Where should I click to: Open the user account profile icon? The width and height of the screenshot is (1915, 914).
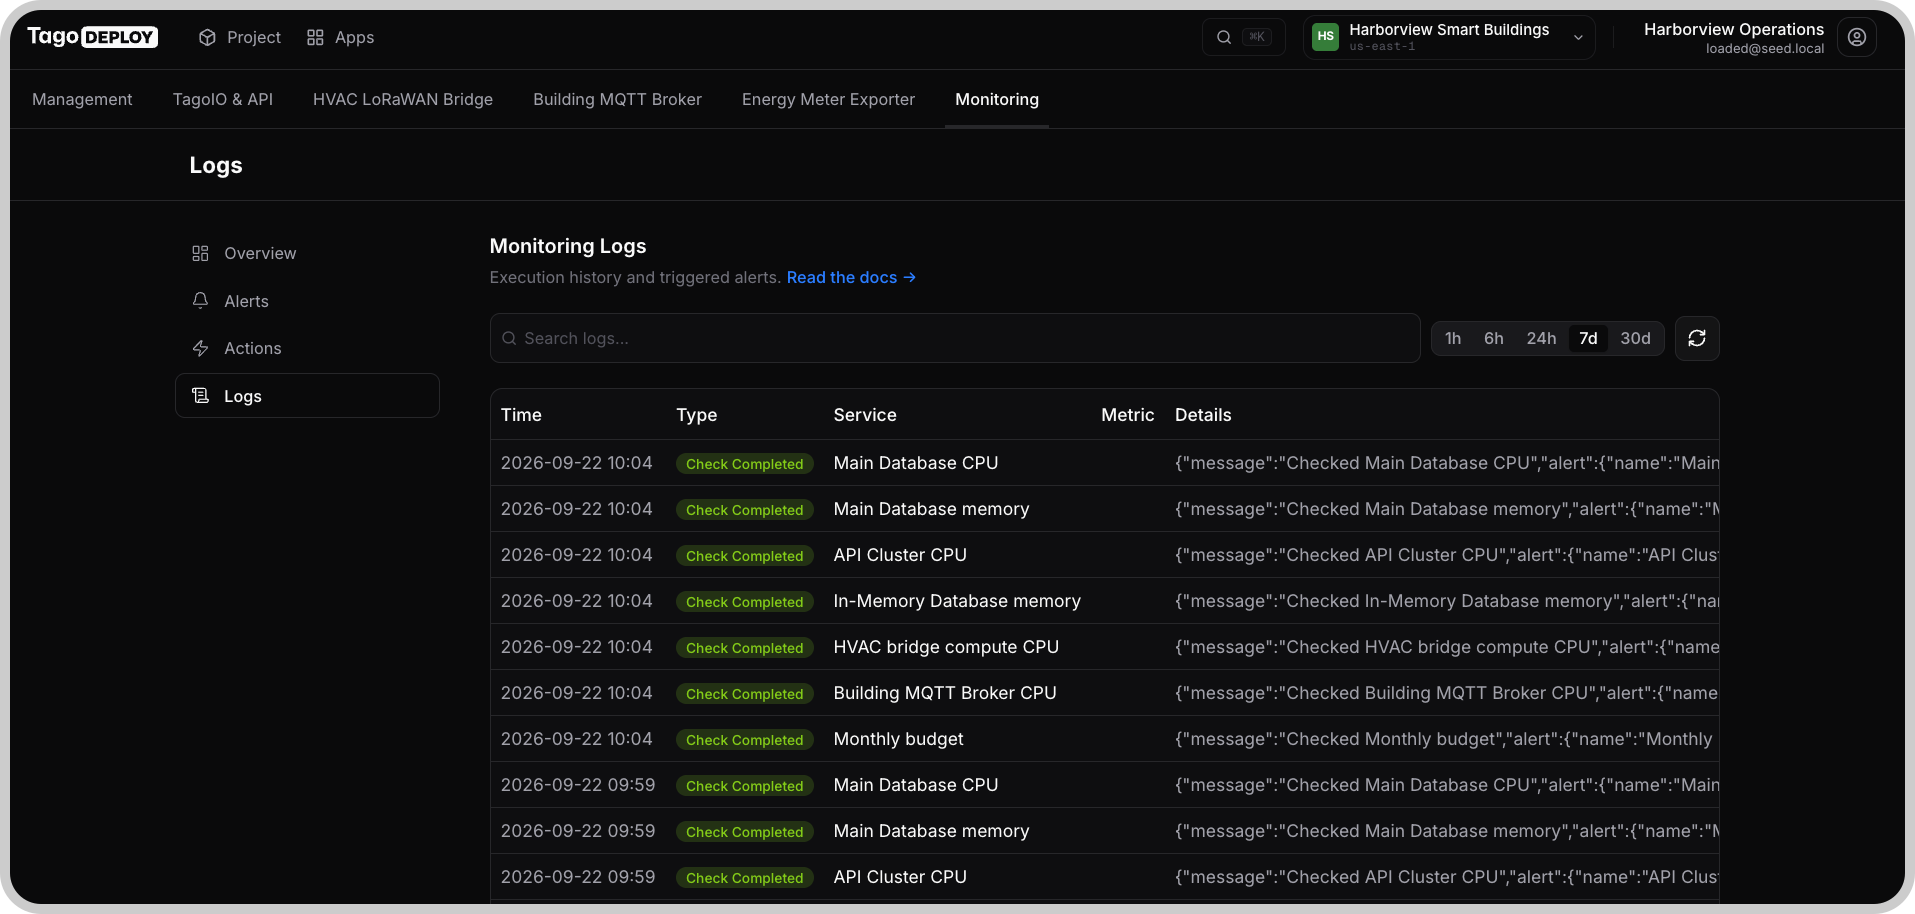pos(1857,37)
